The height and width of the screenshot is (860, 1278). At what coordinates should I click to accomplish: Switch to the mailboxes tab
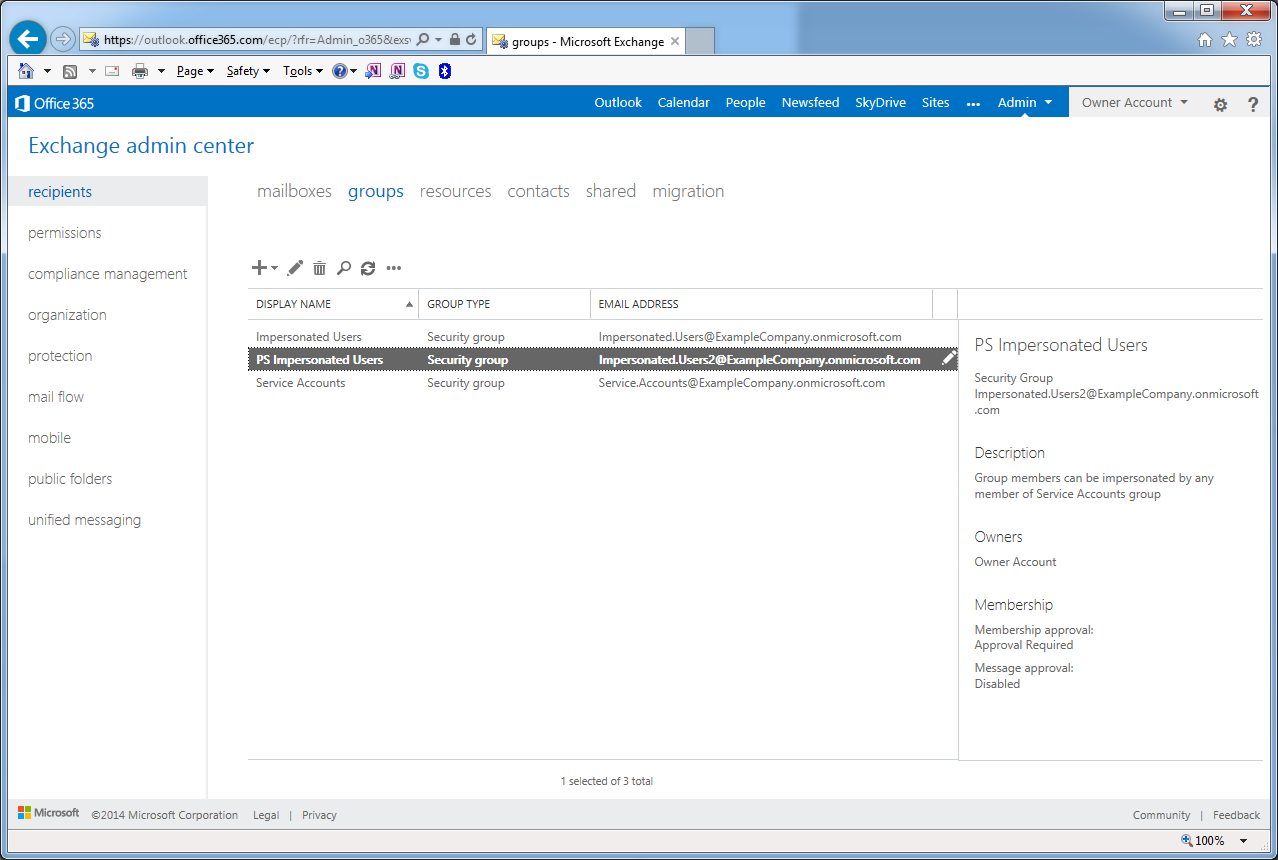294,191
